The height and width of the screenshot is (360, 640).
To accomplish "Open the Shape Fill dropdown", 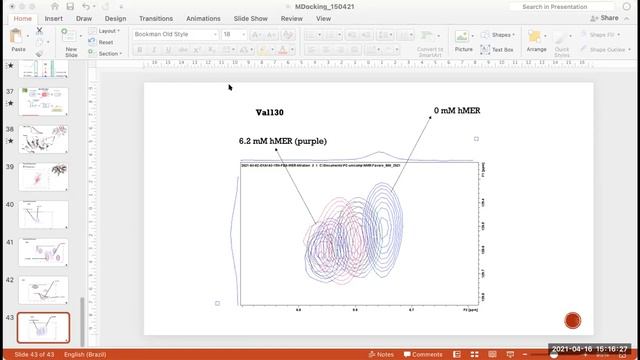I will (601, 35).
